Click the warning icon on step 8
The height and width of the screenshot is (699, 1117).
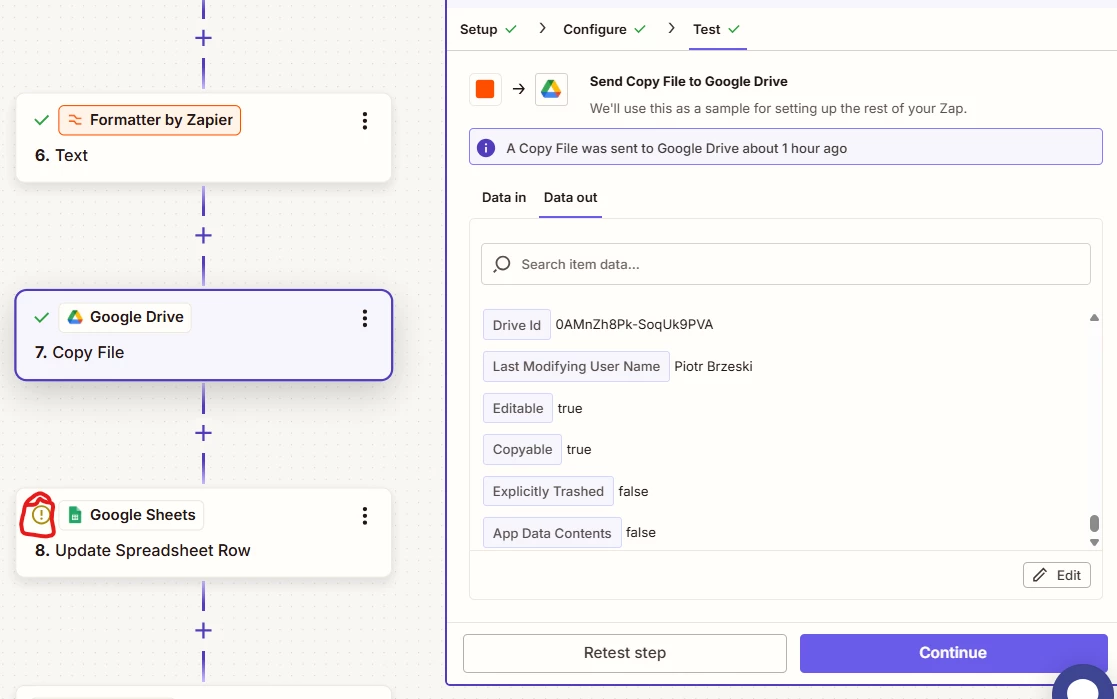41,514
